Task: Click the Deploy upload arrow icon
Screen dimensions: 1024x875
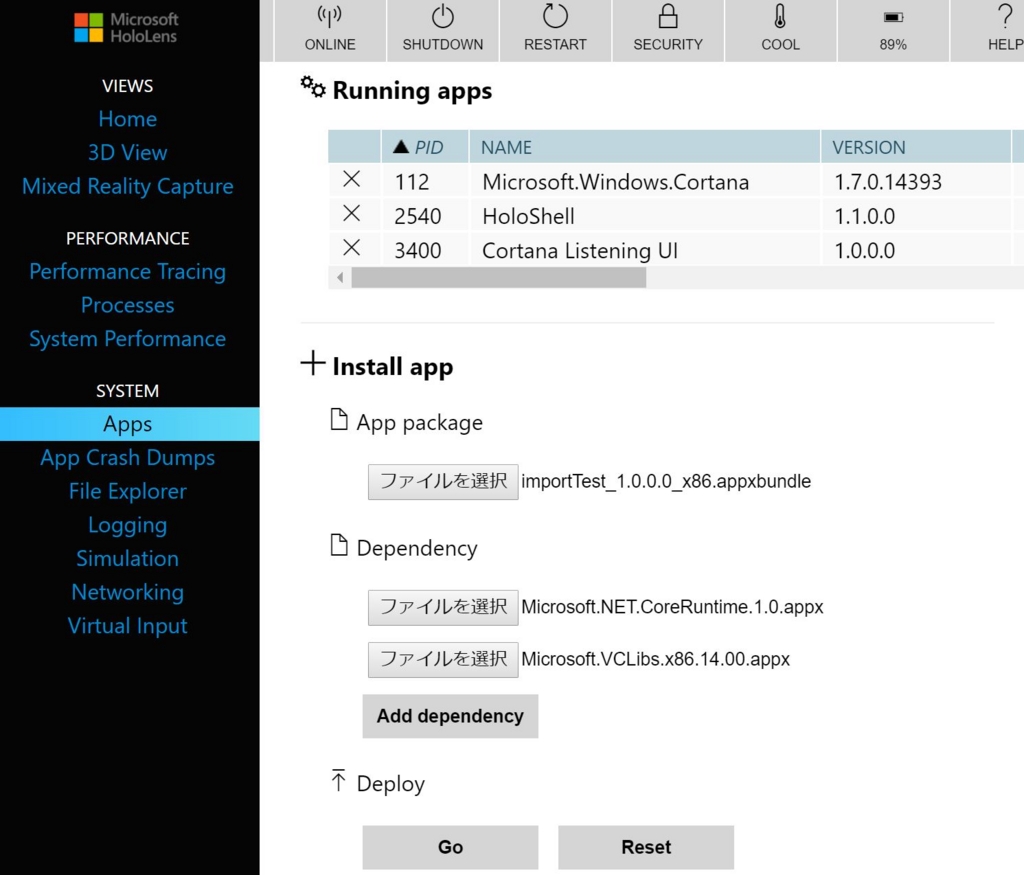Action: click(338, 780)
